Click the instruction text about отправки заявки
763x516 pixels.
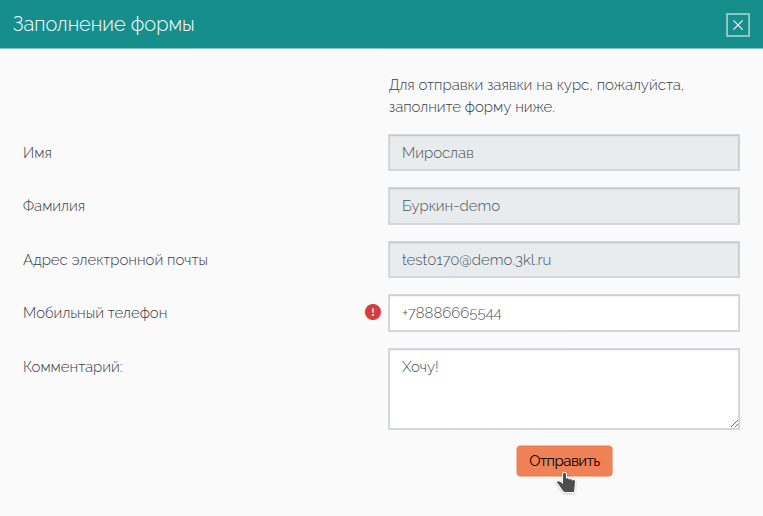pos(536,96)
